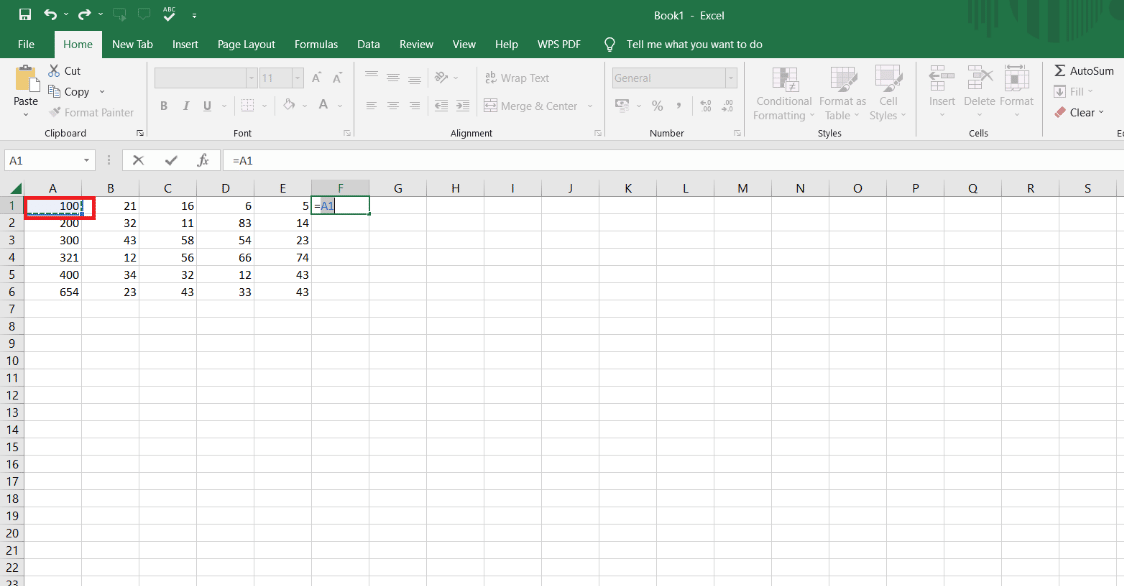
Task: Toggle Bold formatting
Action: (164, 105)
